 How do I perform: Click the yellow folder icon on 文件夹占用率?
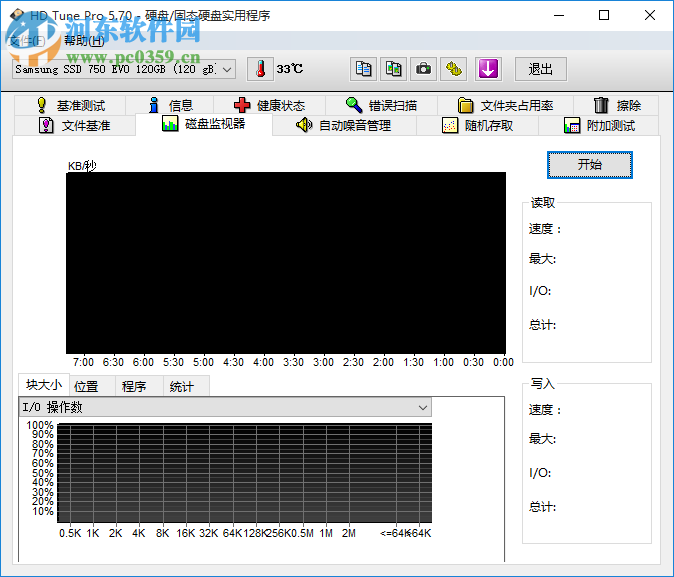(x=465, y=105)
